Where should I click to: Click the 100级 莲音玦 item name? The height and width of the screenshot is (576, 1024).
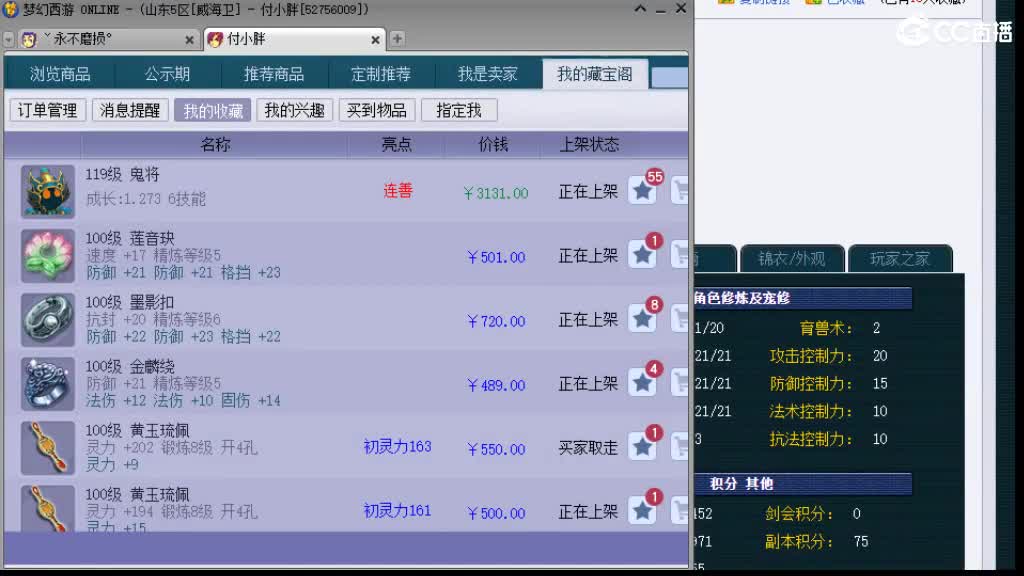point(130,238)
